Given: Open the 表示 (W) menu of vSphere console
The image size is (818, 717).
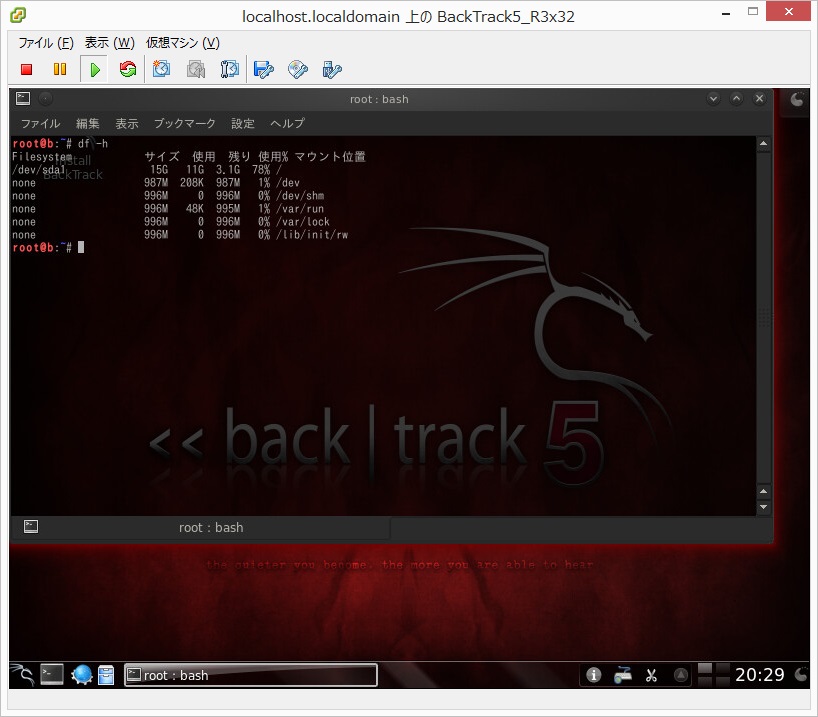Looking at the screenshot, I should pyautogui.click(x=110, y=43).
